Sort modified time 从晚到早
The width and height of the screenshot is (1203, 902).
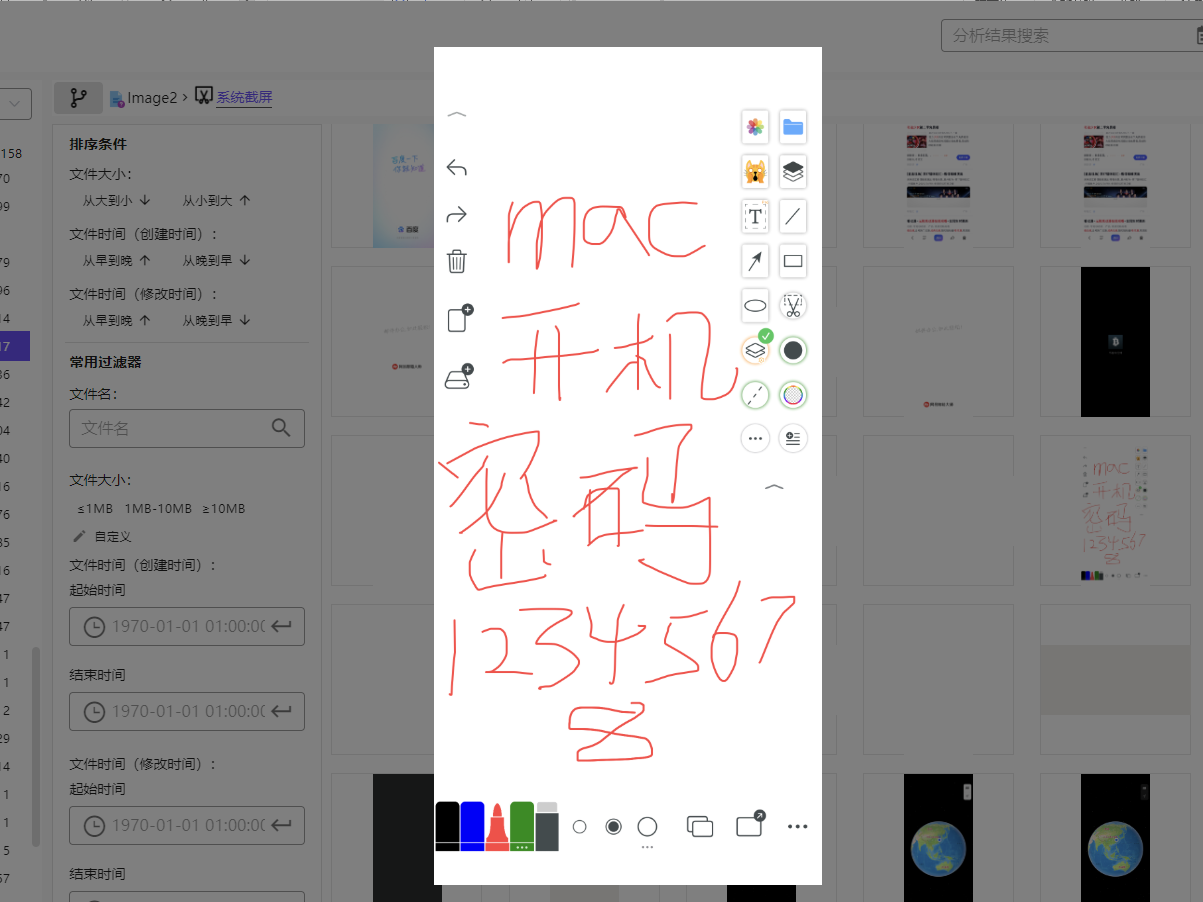216,320
